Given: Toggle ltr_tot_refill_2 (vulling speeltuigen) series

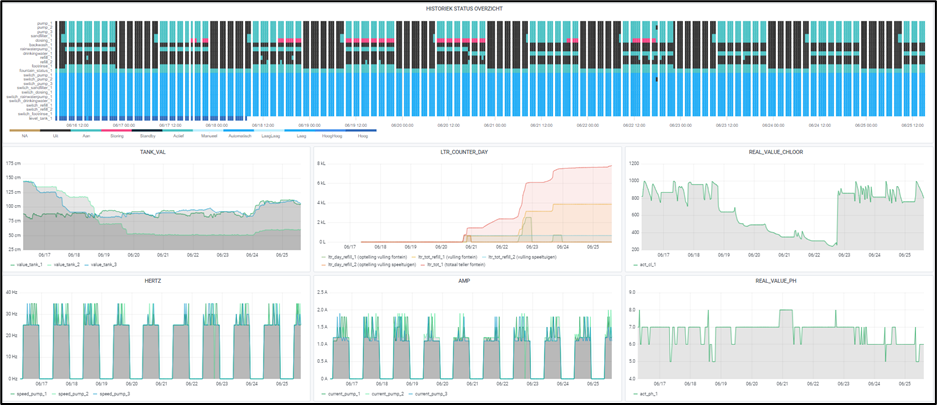Looking at the screenshot, I should tap(524, 256).
